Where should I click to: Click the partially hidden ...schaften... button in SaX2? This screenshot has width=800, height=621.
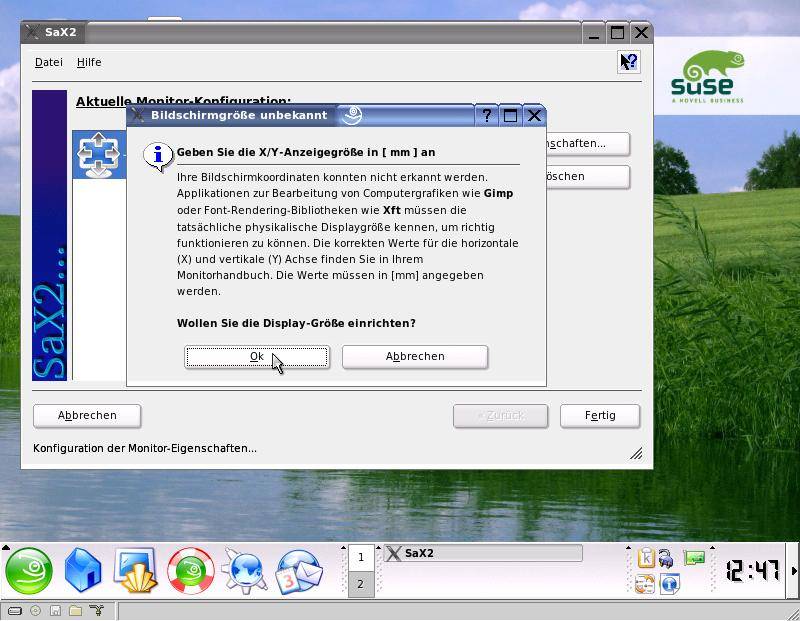588,143
